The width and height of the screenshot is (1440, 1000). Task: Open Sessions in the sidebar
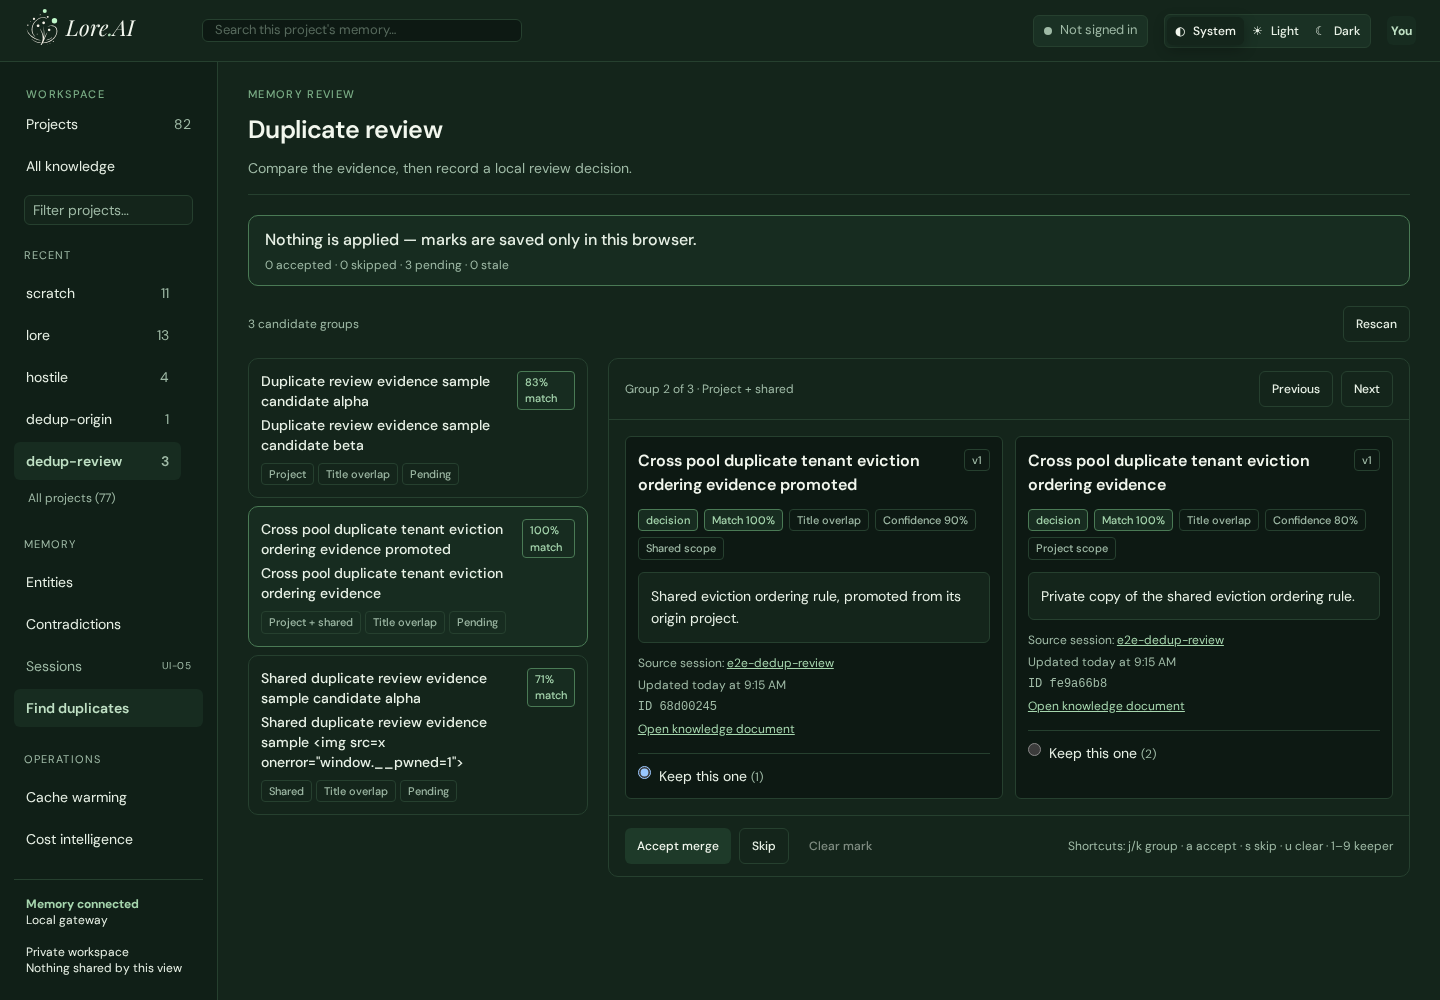tap(108, 666)
